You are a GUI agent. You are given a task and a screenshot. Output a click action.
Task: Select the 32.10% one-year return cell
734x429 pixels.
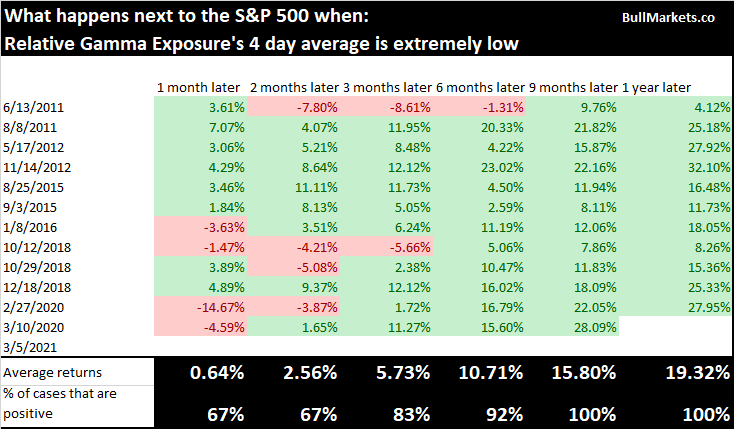[697, 166]
